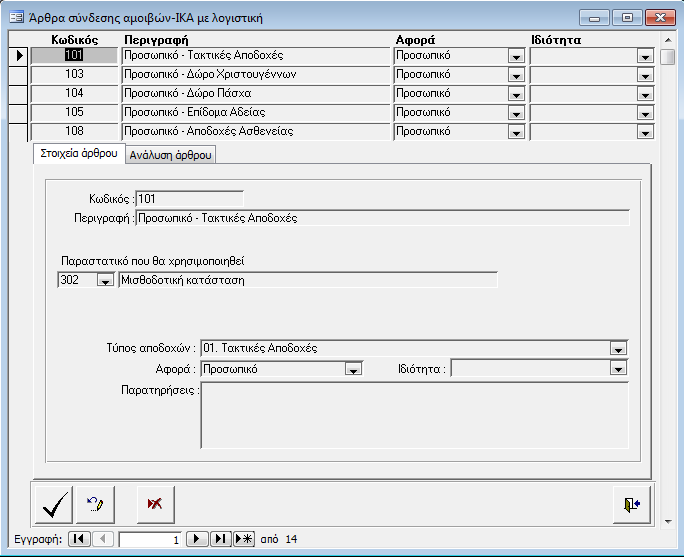Click the undo changes icon button
The image size is (684, 557).
pos(100,504)
